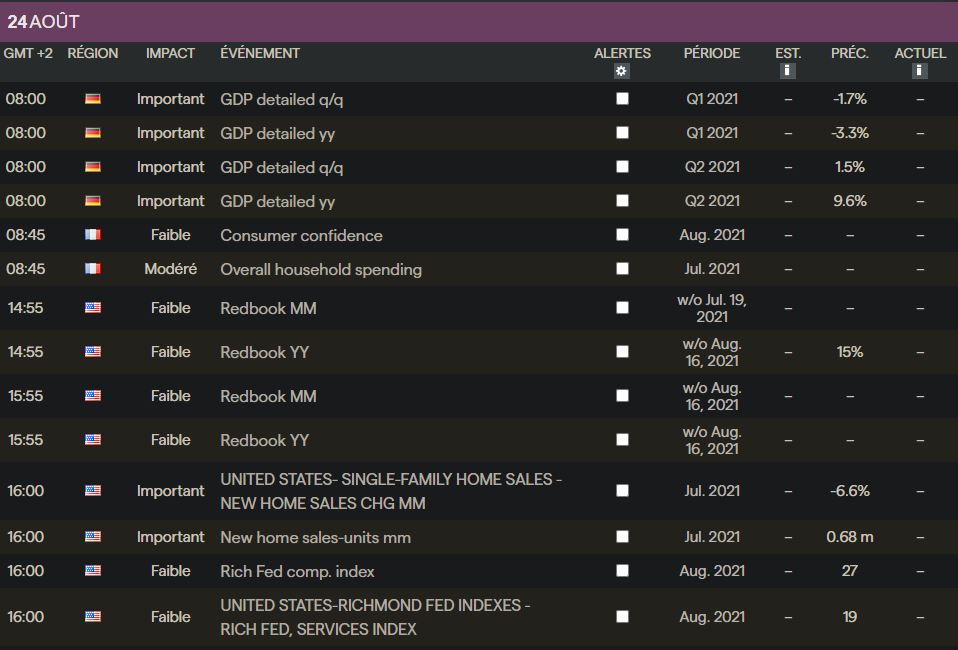Set alert checkbox for 15:55 Redbook YY

pos(622,439)
